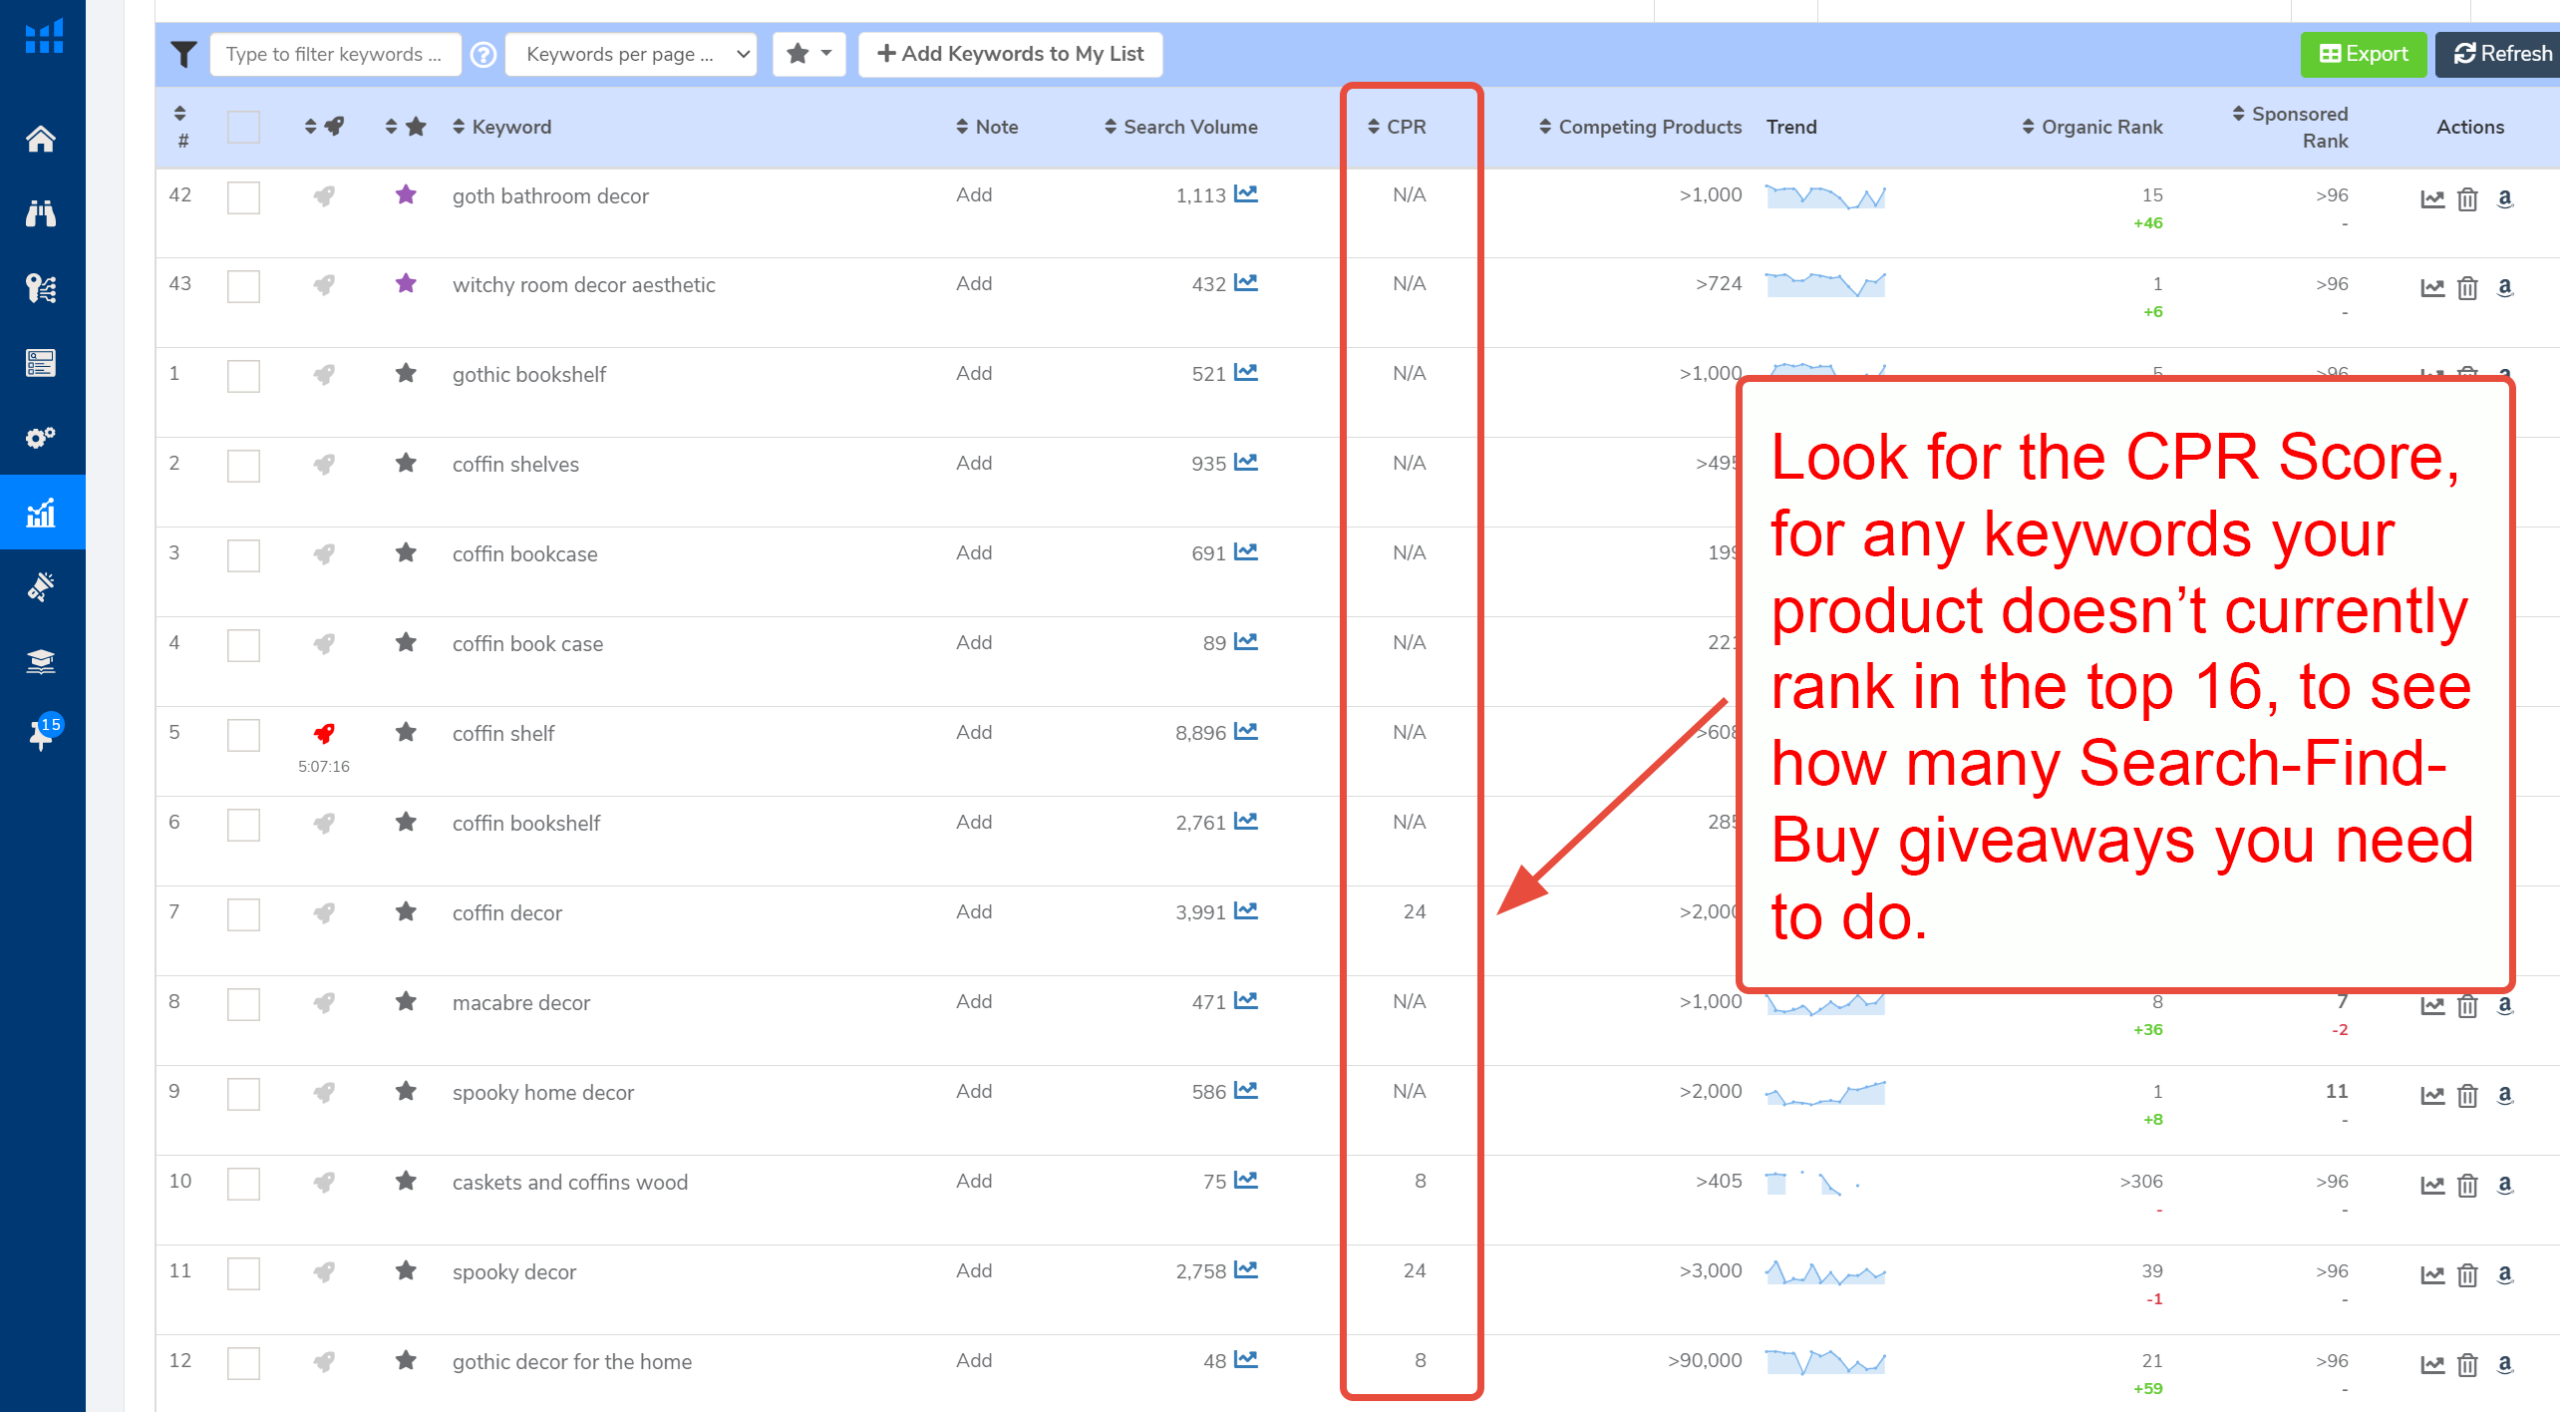Check the select-all header checkbox
Image resolution: width=2560 pixels, height=1412 pixels.
click(243, 127)
